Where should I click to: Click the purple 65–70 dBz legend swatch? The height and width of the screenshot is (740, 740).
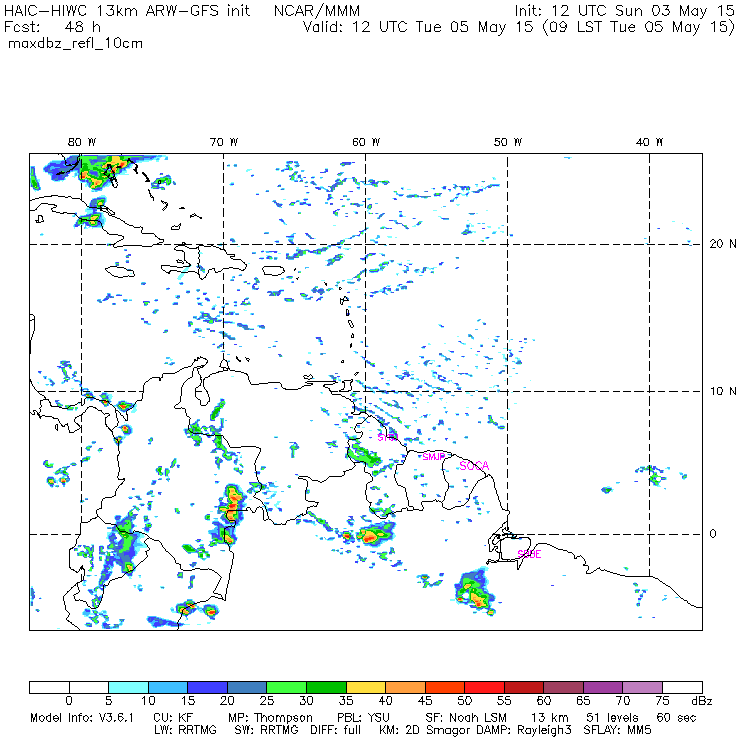coord(603,687)
